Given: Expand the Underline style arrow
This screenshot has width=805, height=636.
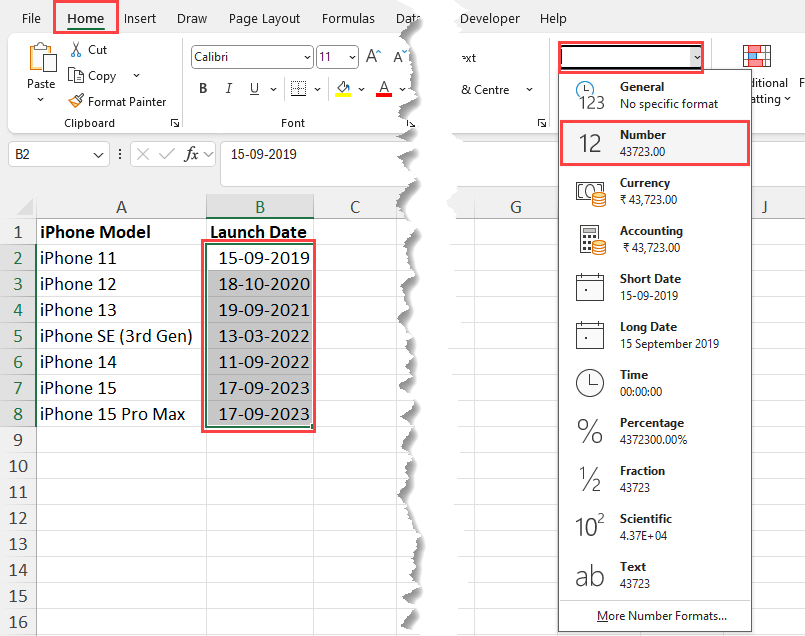Looking at the screenshot, I should coord(273,89).
